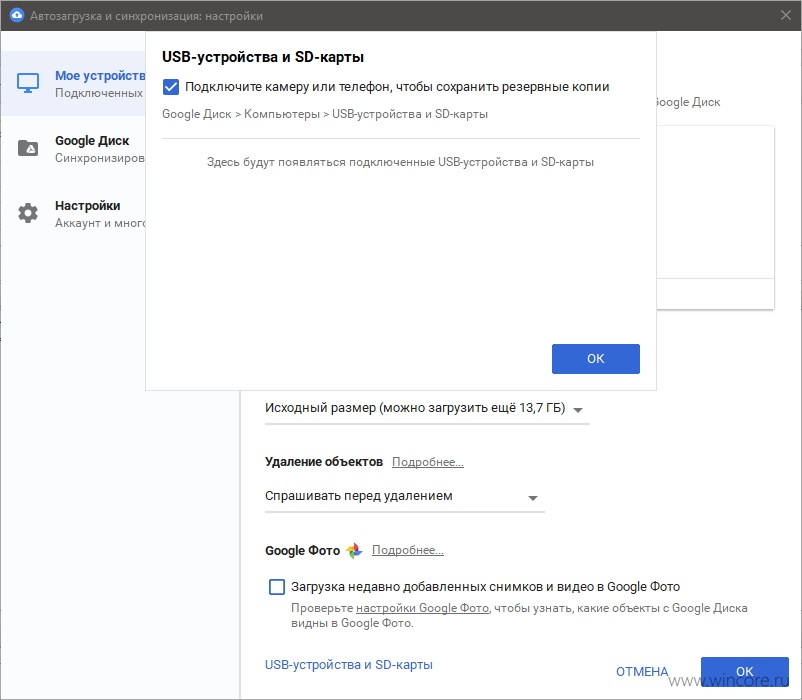Image resolution: width=802 pixels, height=700 pixels.
Task: Click the Google Диск > Компьютеры path text
Action: coord(325,114)
